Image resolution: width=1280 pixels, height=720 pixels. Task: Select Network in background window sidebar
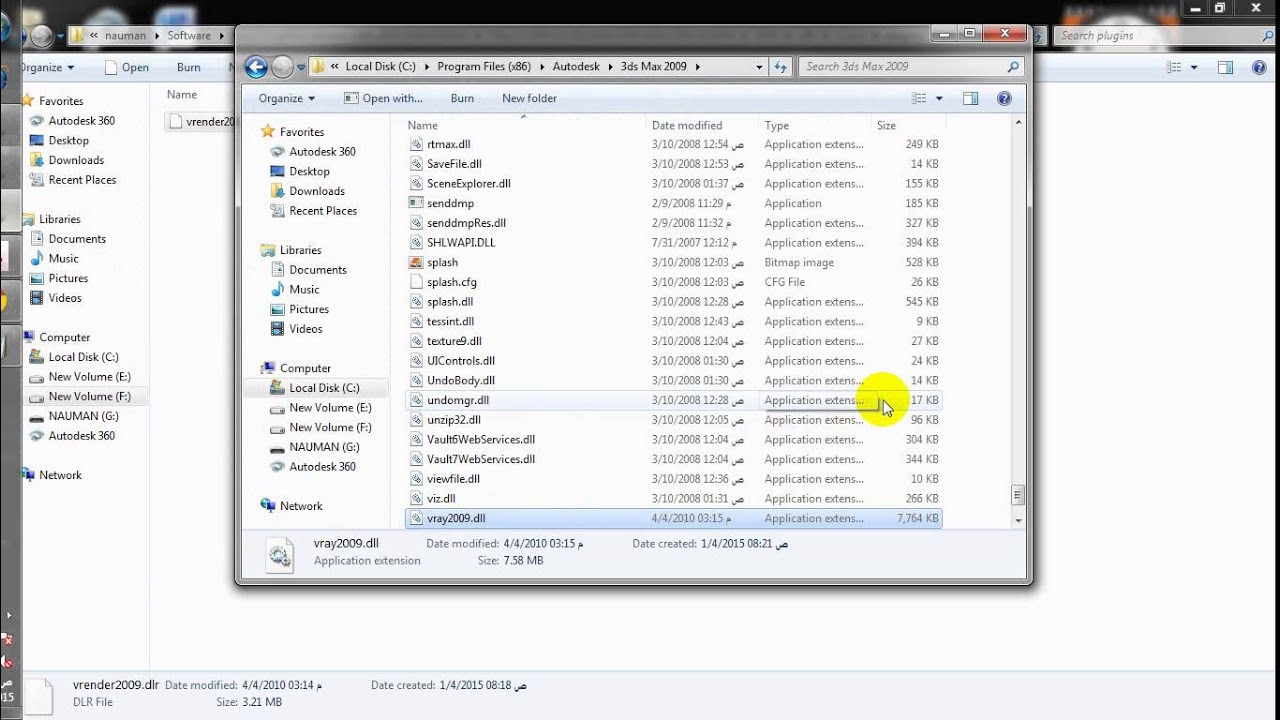(60, 475)
